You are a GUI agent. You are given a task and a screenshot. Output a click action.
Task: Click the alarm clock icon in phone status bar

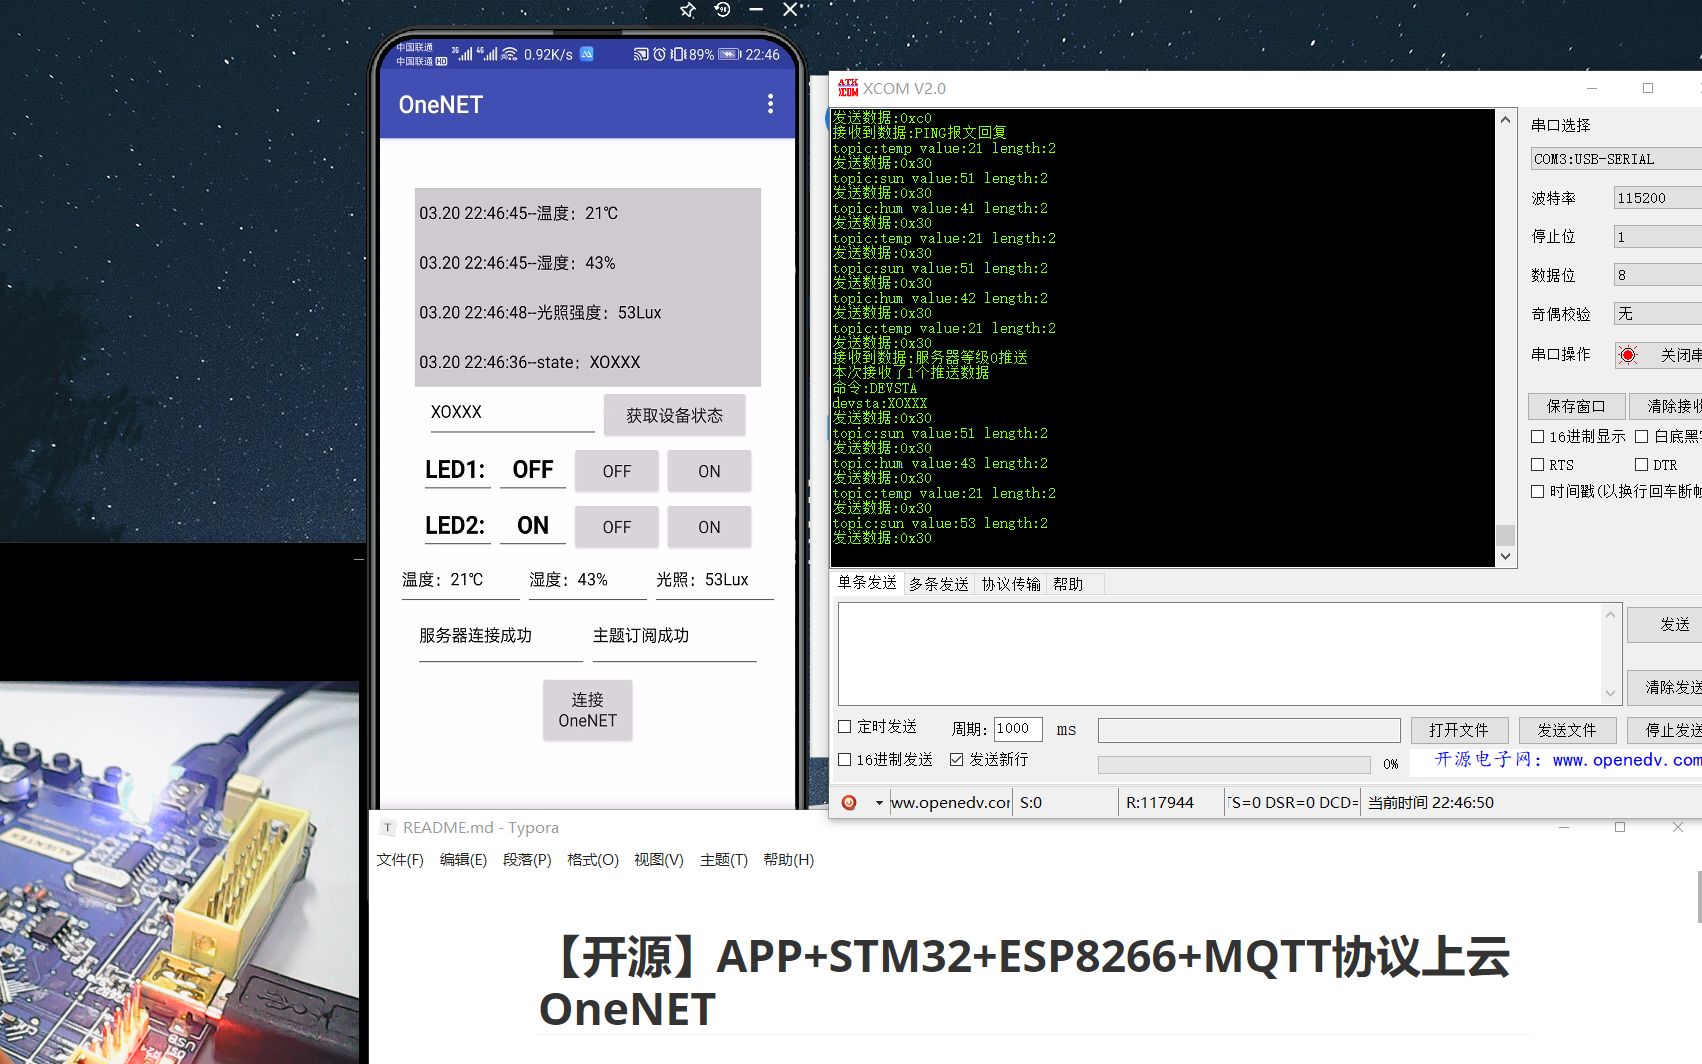(x=661, y=55)
